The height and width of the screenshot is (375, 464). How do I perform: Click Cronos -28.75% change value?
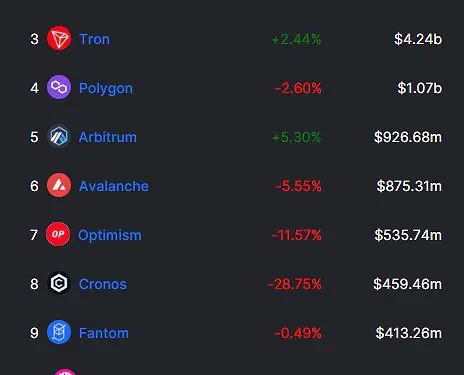(x=295, y=284)
